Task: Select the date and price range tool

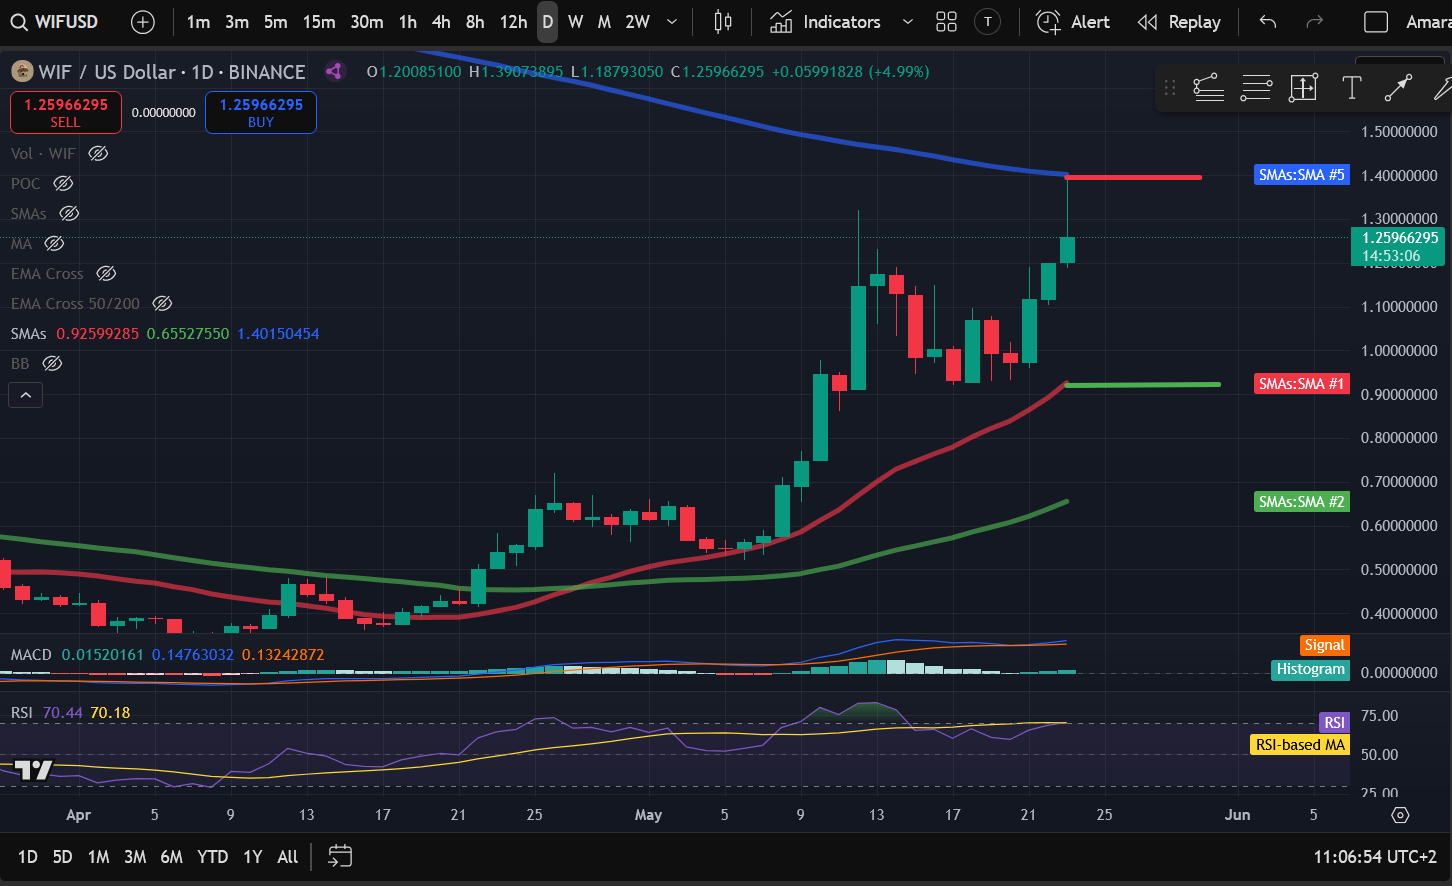Action: pyautogui.click(x=1303, y=88)
